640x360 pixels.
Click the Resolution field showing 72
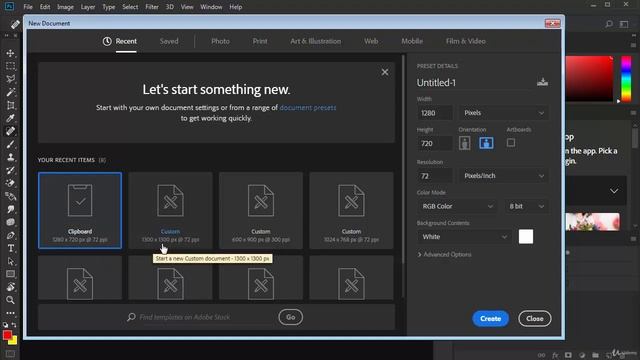[x=434, y=176]
